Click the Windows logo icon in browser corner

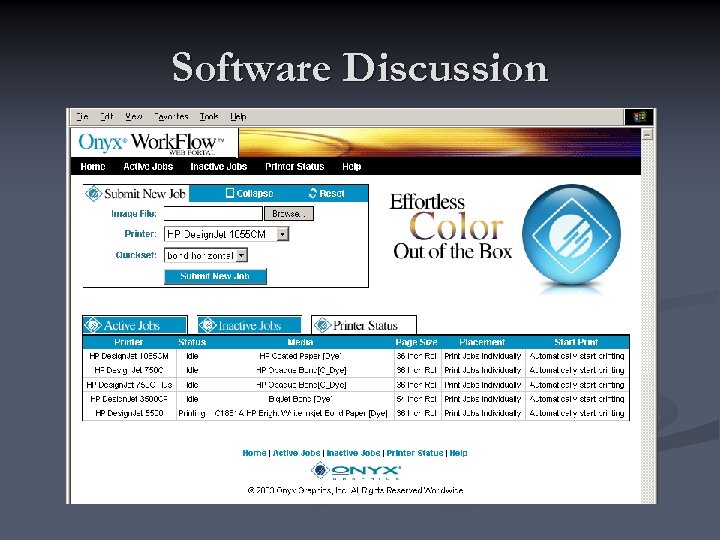tap(639, 117)
